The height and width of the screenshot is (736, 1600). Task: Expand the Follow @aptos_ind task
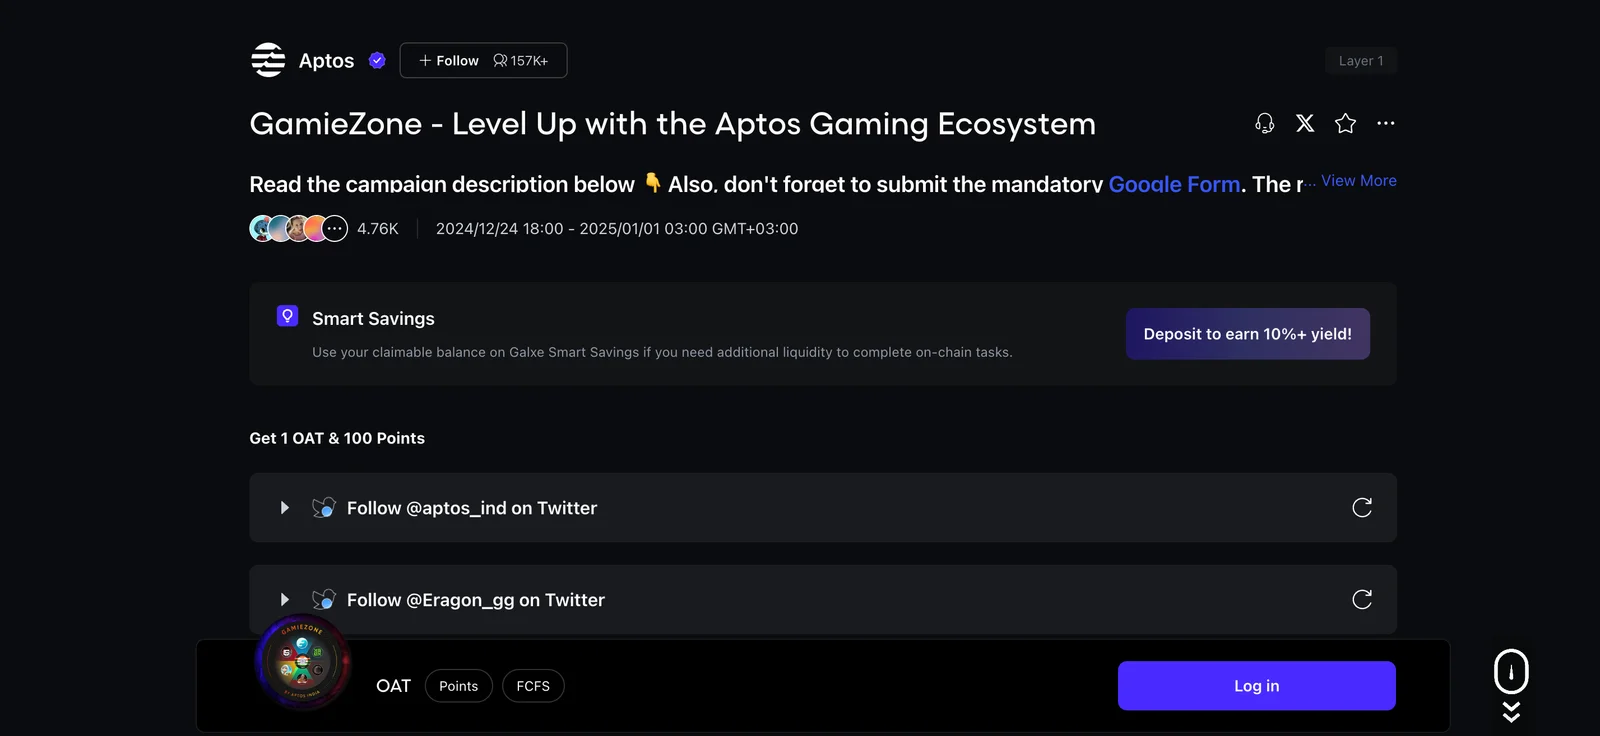pyautogui.click(x=285, y=508)
